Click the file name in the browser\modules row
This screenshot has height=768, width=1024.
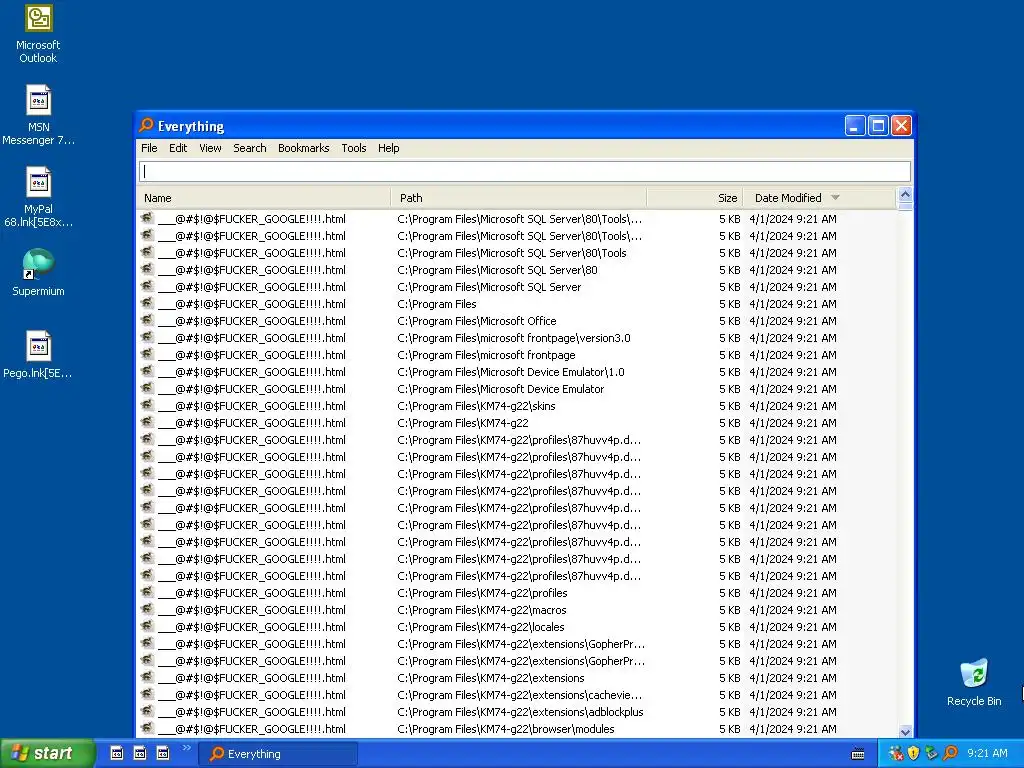pyautogui.click(x=252, y=729)
